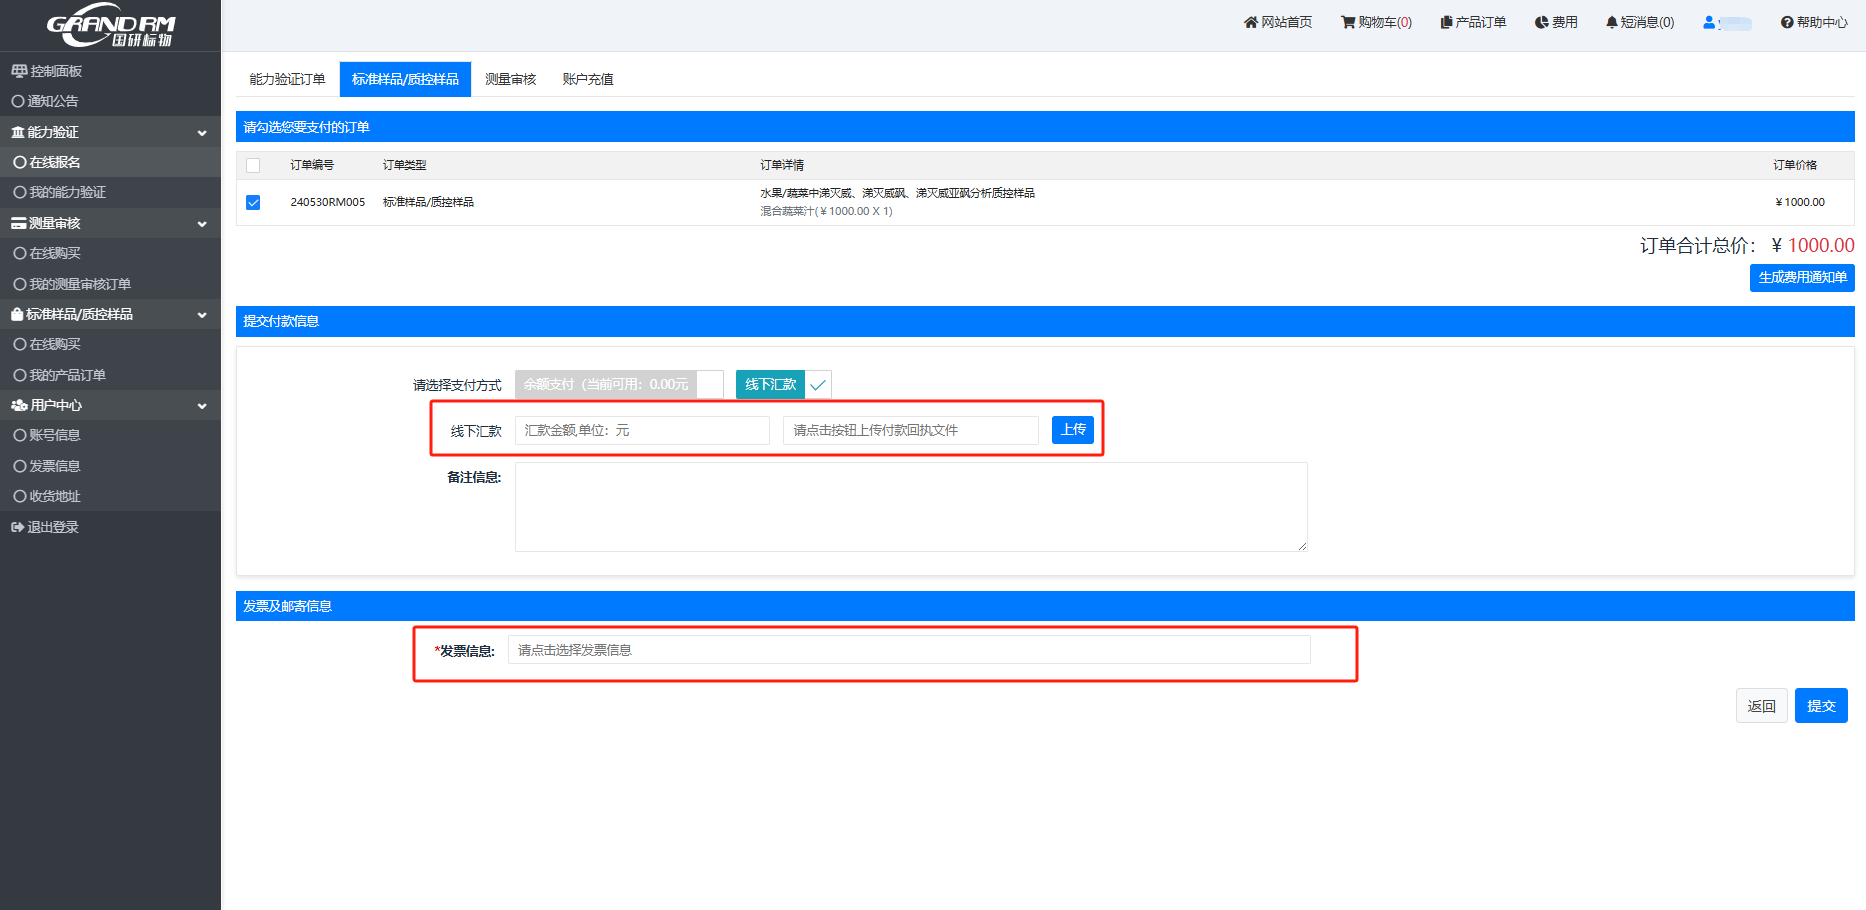Screen dimensions: 1866x910
Task: Click the 产品订单 copy icon
Action: (x=1446, y=22)
